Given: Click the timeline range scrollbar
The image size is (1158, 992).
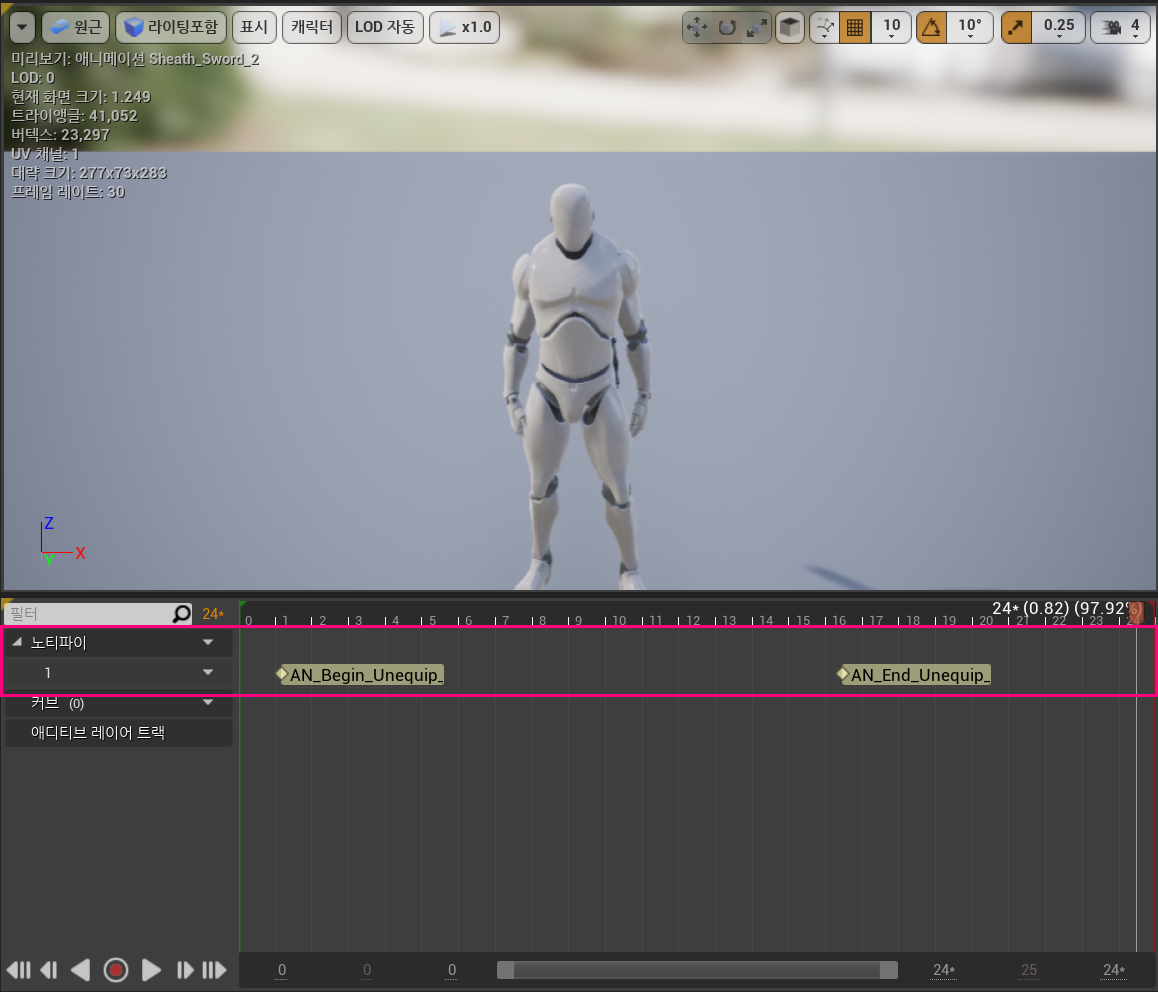Looking at the screenshot, I should 697,970.
